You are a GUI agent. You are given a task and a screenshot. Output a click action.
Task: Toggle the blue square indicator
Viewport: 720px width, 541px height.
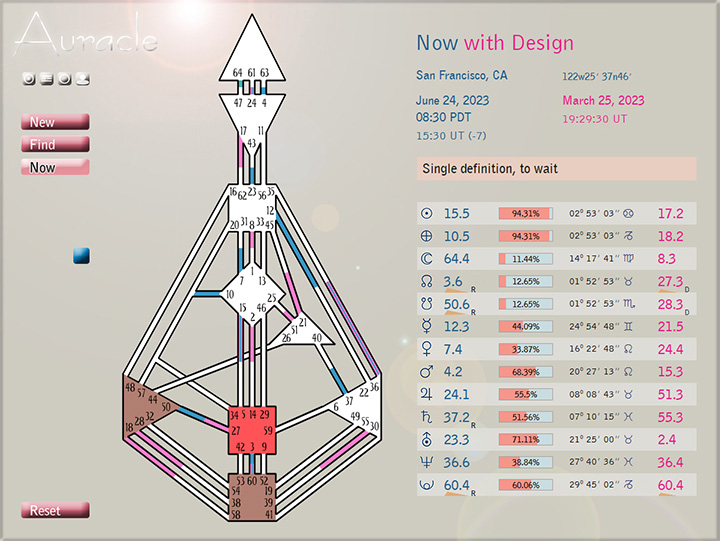tap(82, 257)
